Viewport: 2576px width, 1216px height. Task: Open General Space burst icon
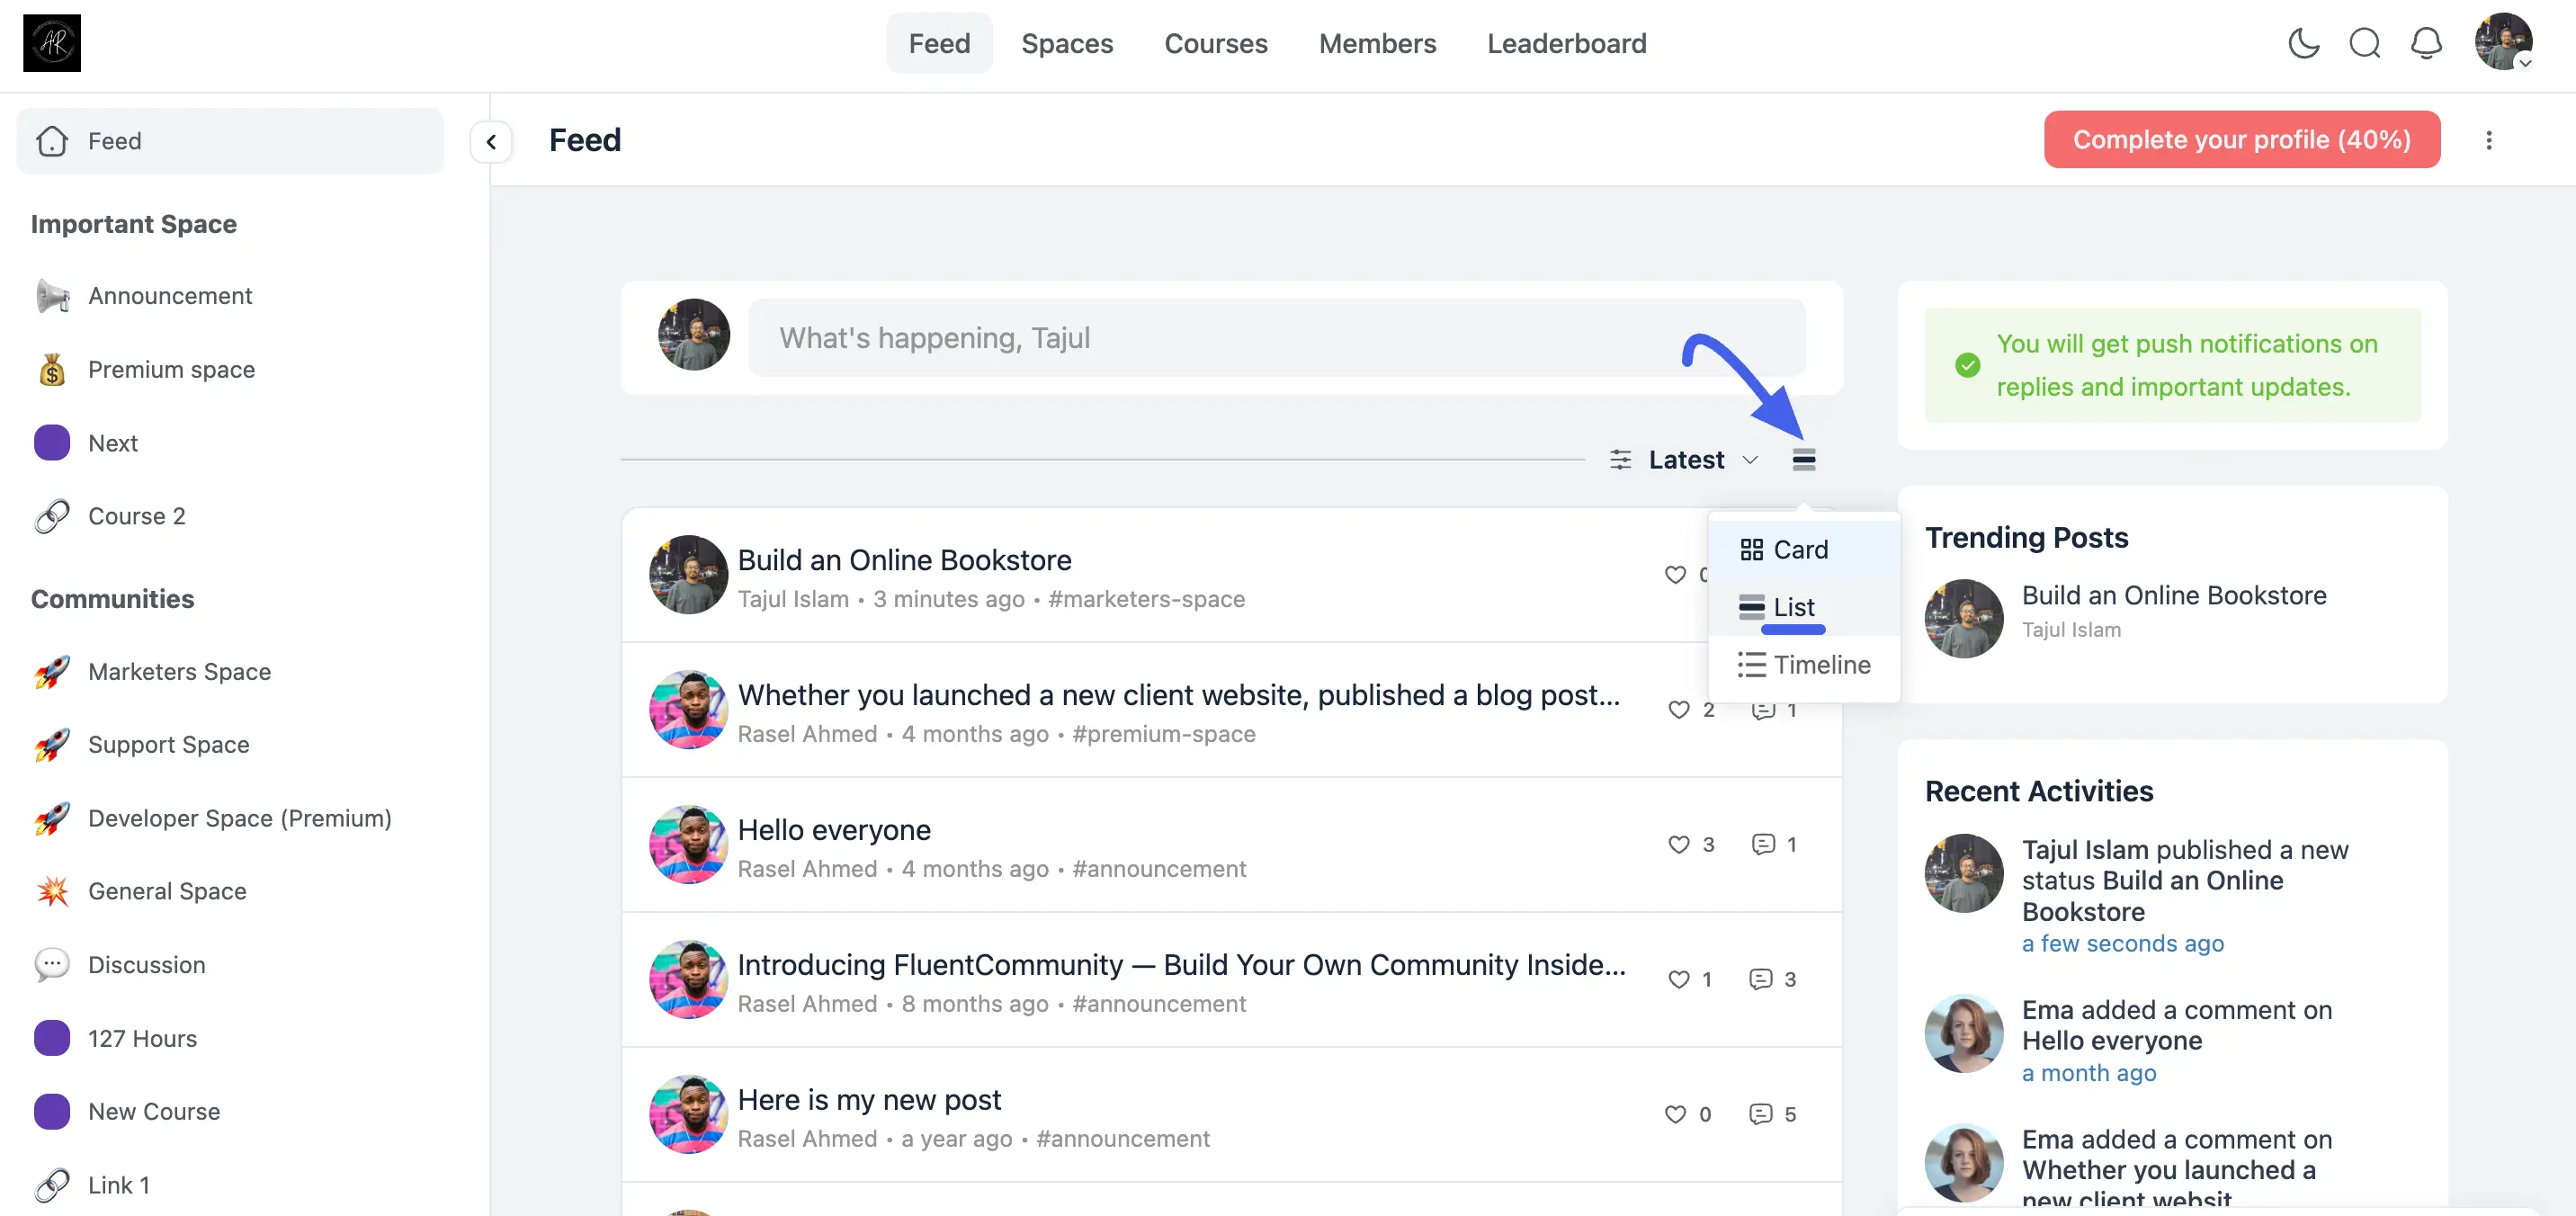pos(52,891)
